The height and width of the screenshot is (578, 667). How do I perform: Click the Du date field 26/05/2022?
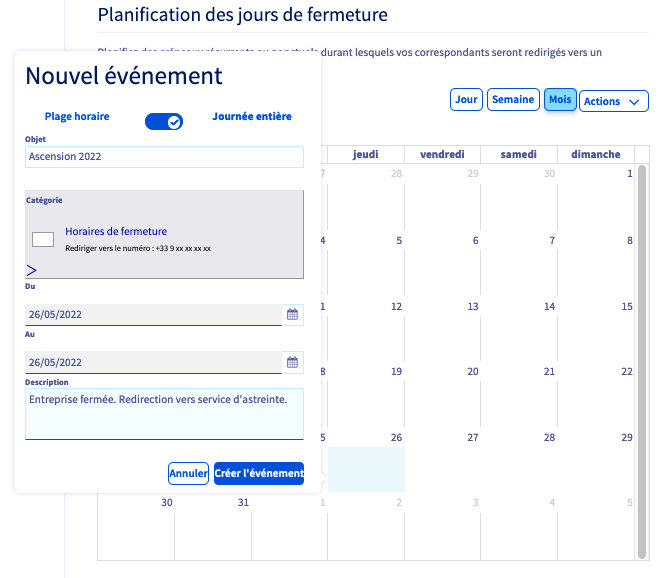(152, 314)
